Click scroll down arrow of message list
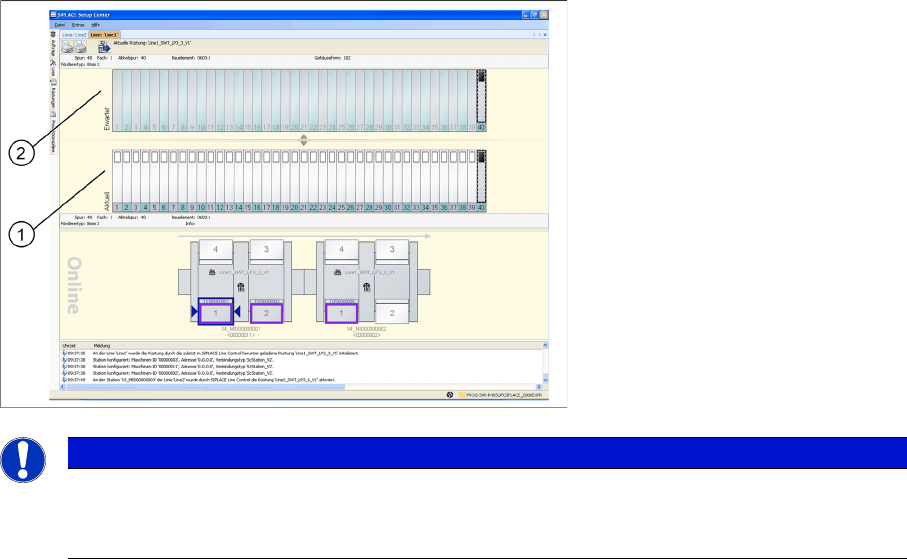The image size is (907, 559). tap(545, 380)
